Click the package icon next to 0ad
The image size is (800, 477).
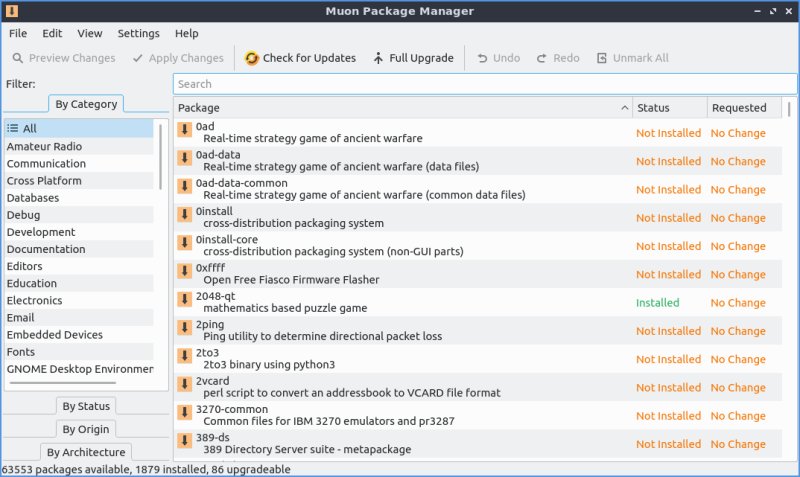click(184, 129)
